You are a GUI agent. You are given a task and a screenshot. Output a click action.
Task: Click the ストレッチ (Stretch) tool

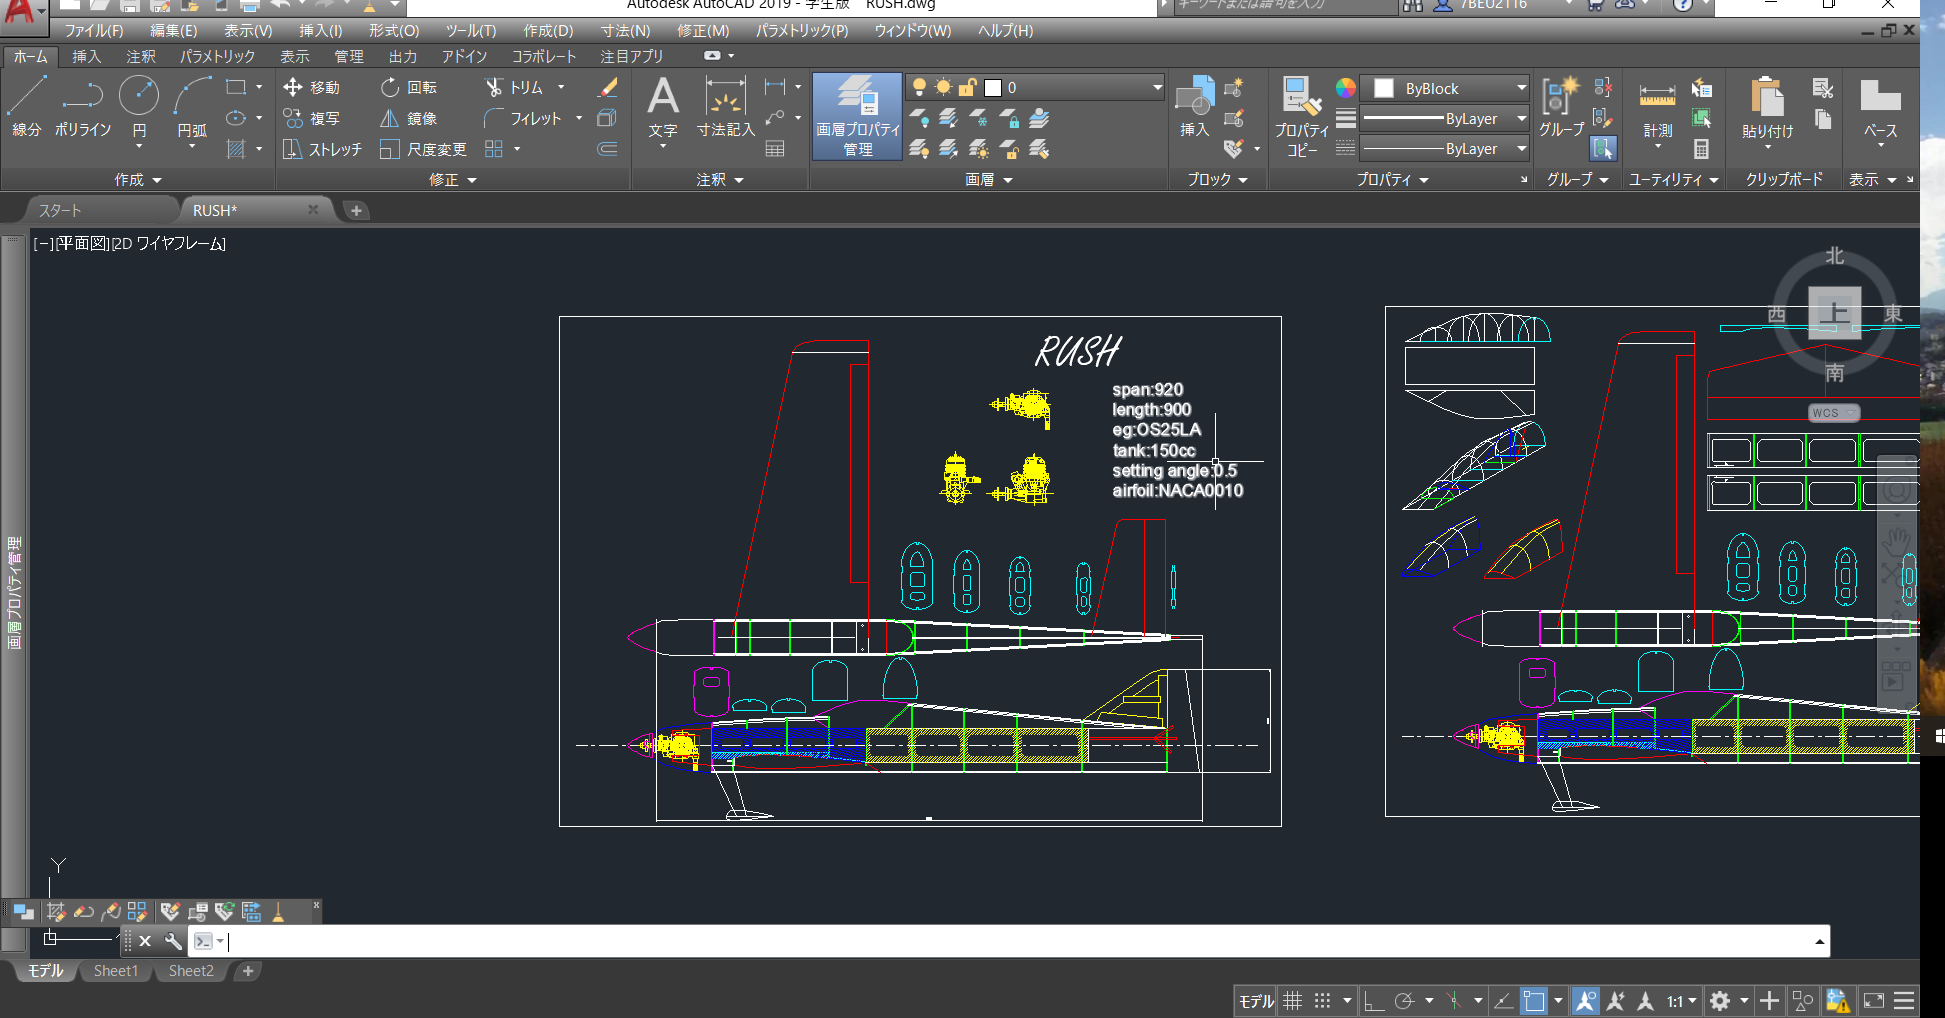[322, 149]
